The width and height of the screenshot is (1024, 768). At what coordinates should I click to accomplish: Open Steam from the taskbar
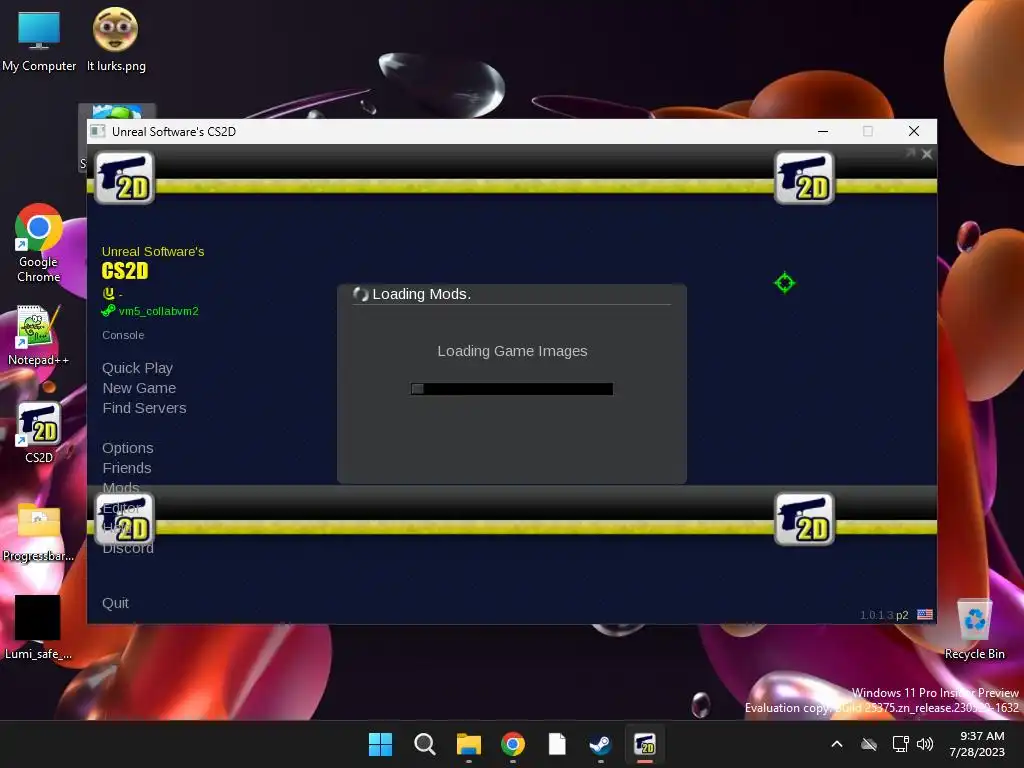click(601, 744)
